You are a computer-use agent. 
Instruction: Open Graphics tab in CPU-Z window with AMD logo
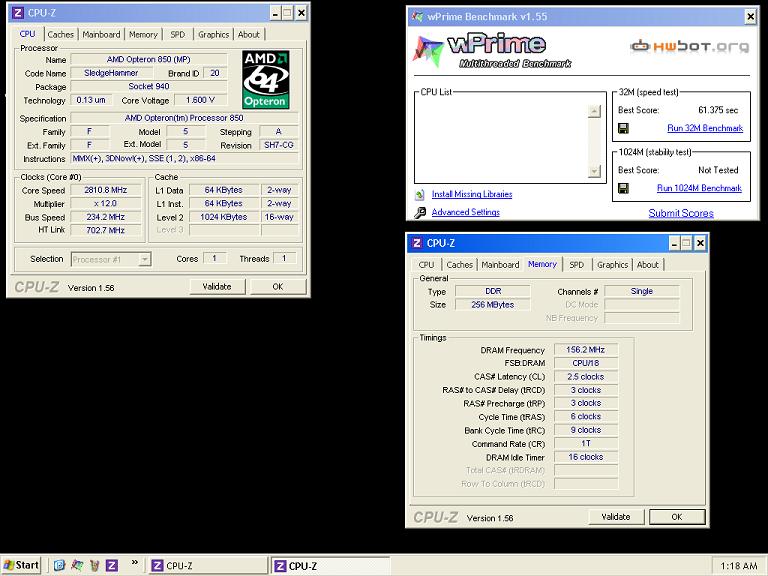click(x=214, y=34)
